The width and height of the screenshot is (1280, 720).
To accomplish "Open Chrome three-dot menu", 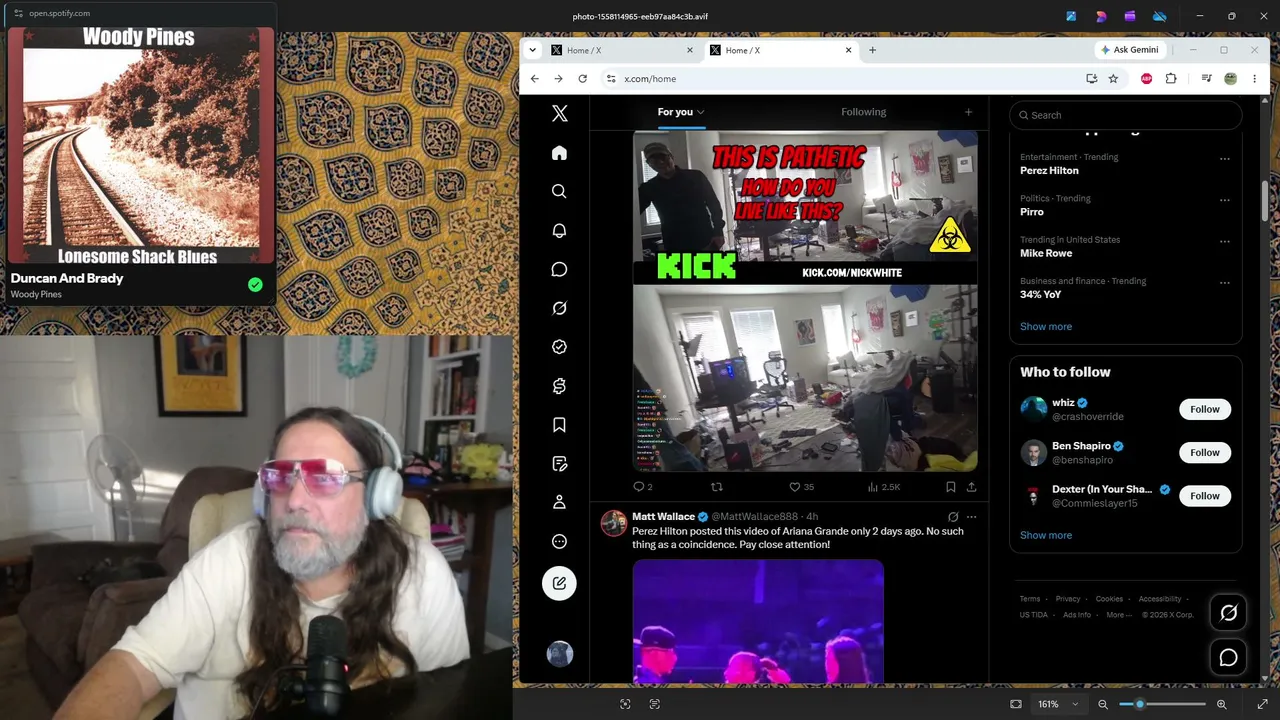I will pos(1254,79).
